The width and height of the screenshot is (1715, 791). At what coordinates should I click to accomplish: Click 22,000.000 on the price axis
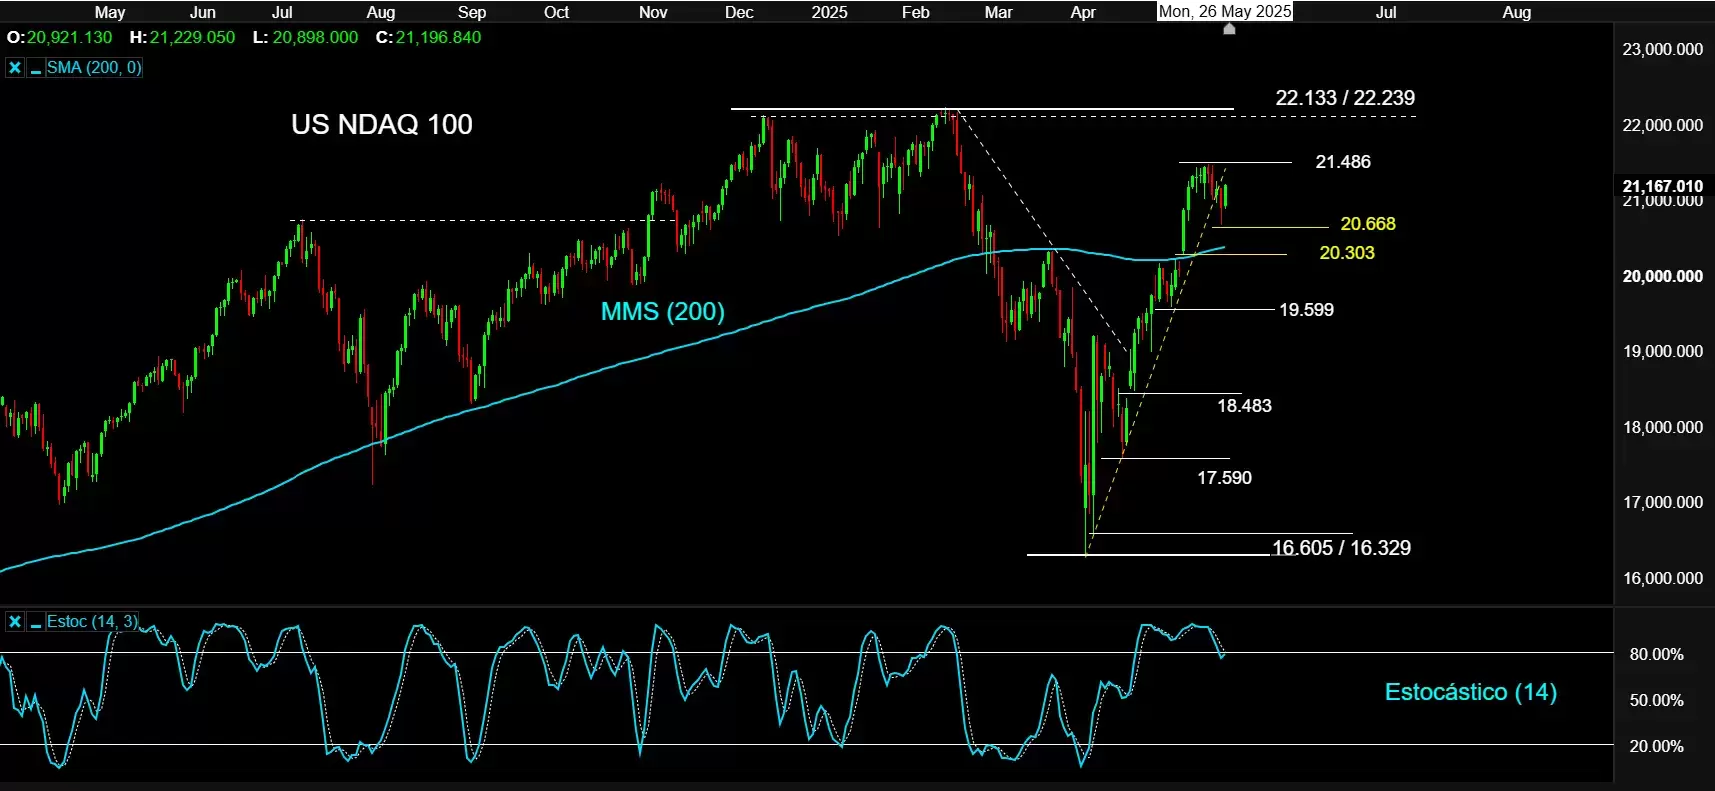[x=1663, y=125]
